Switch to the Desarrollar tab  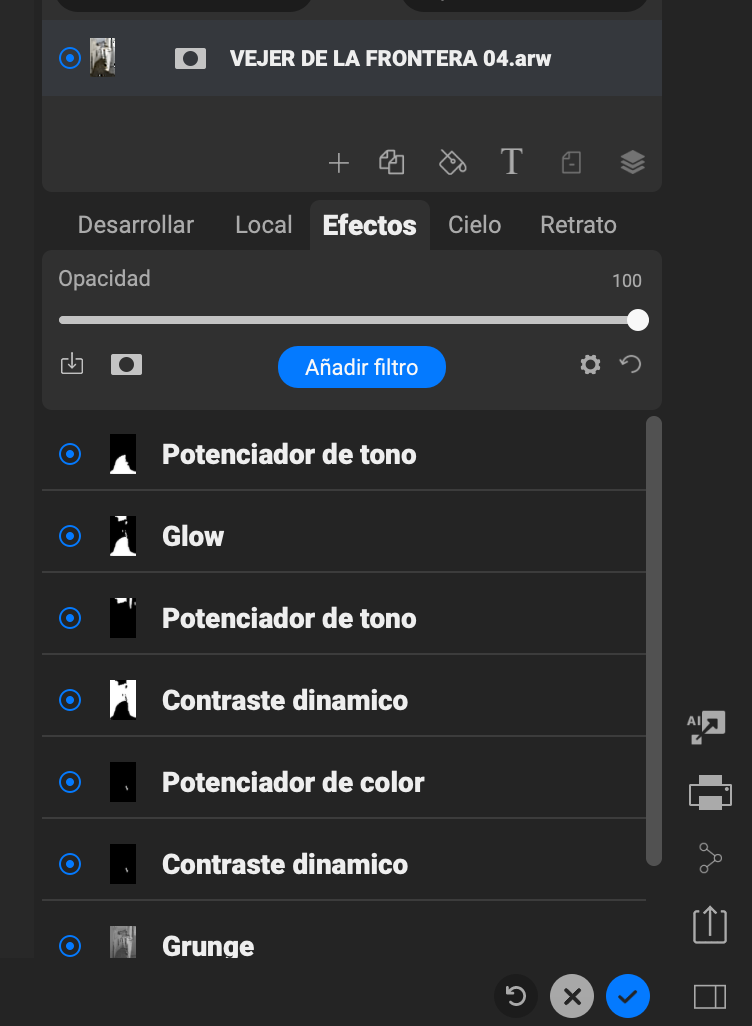pos(136,225)
